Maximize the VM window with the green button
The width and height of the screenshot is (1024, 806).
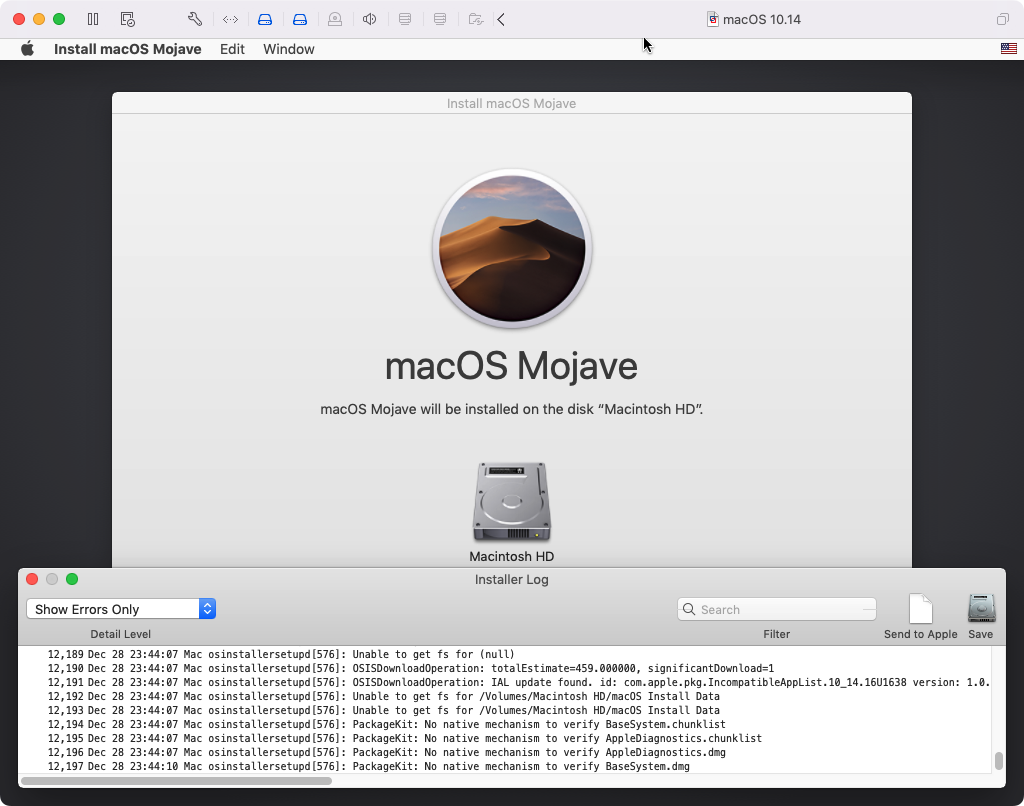59,19
